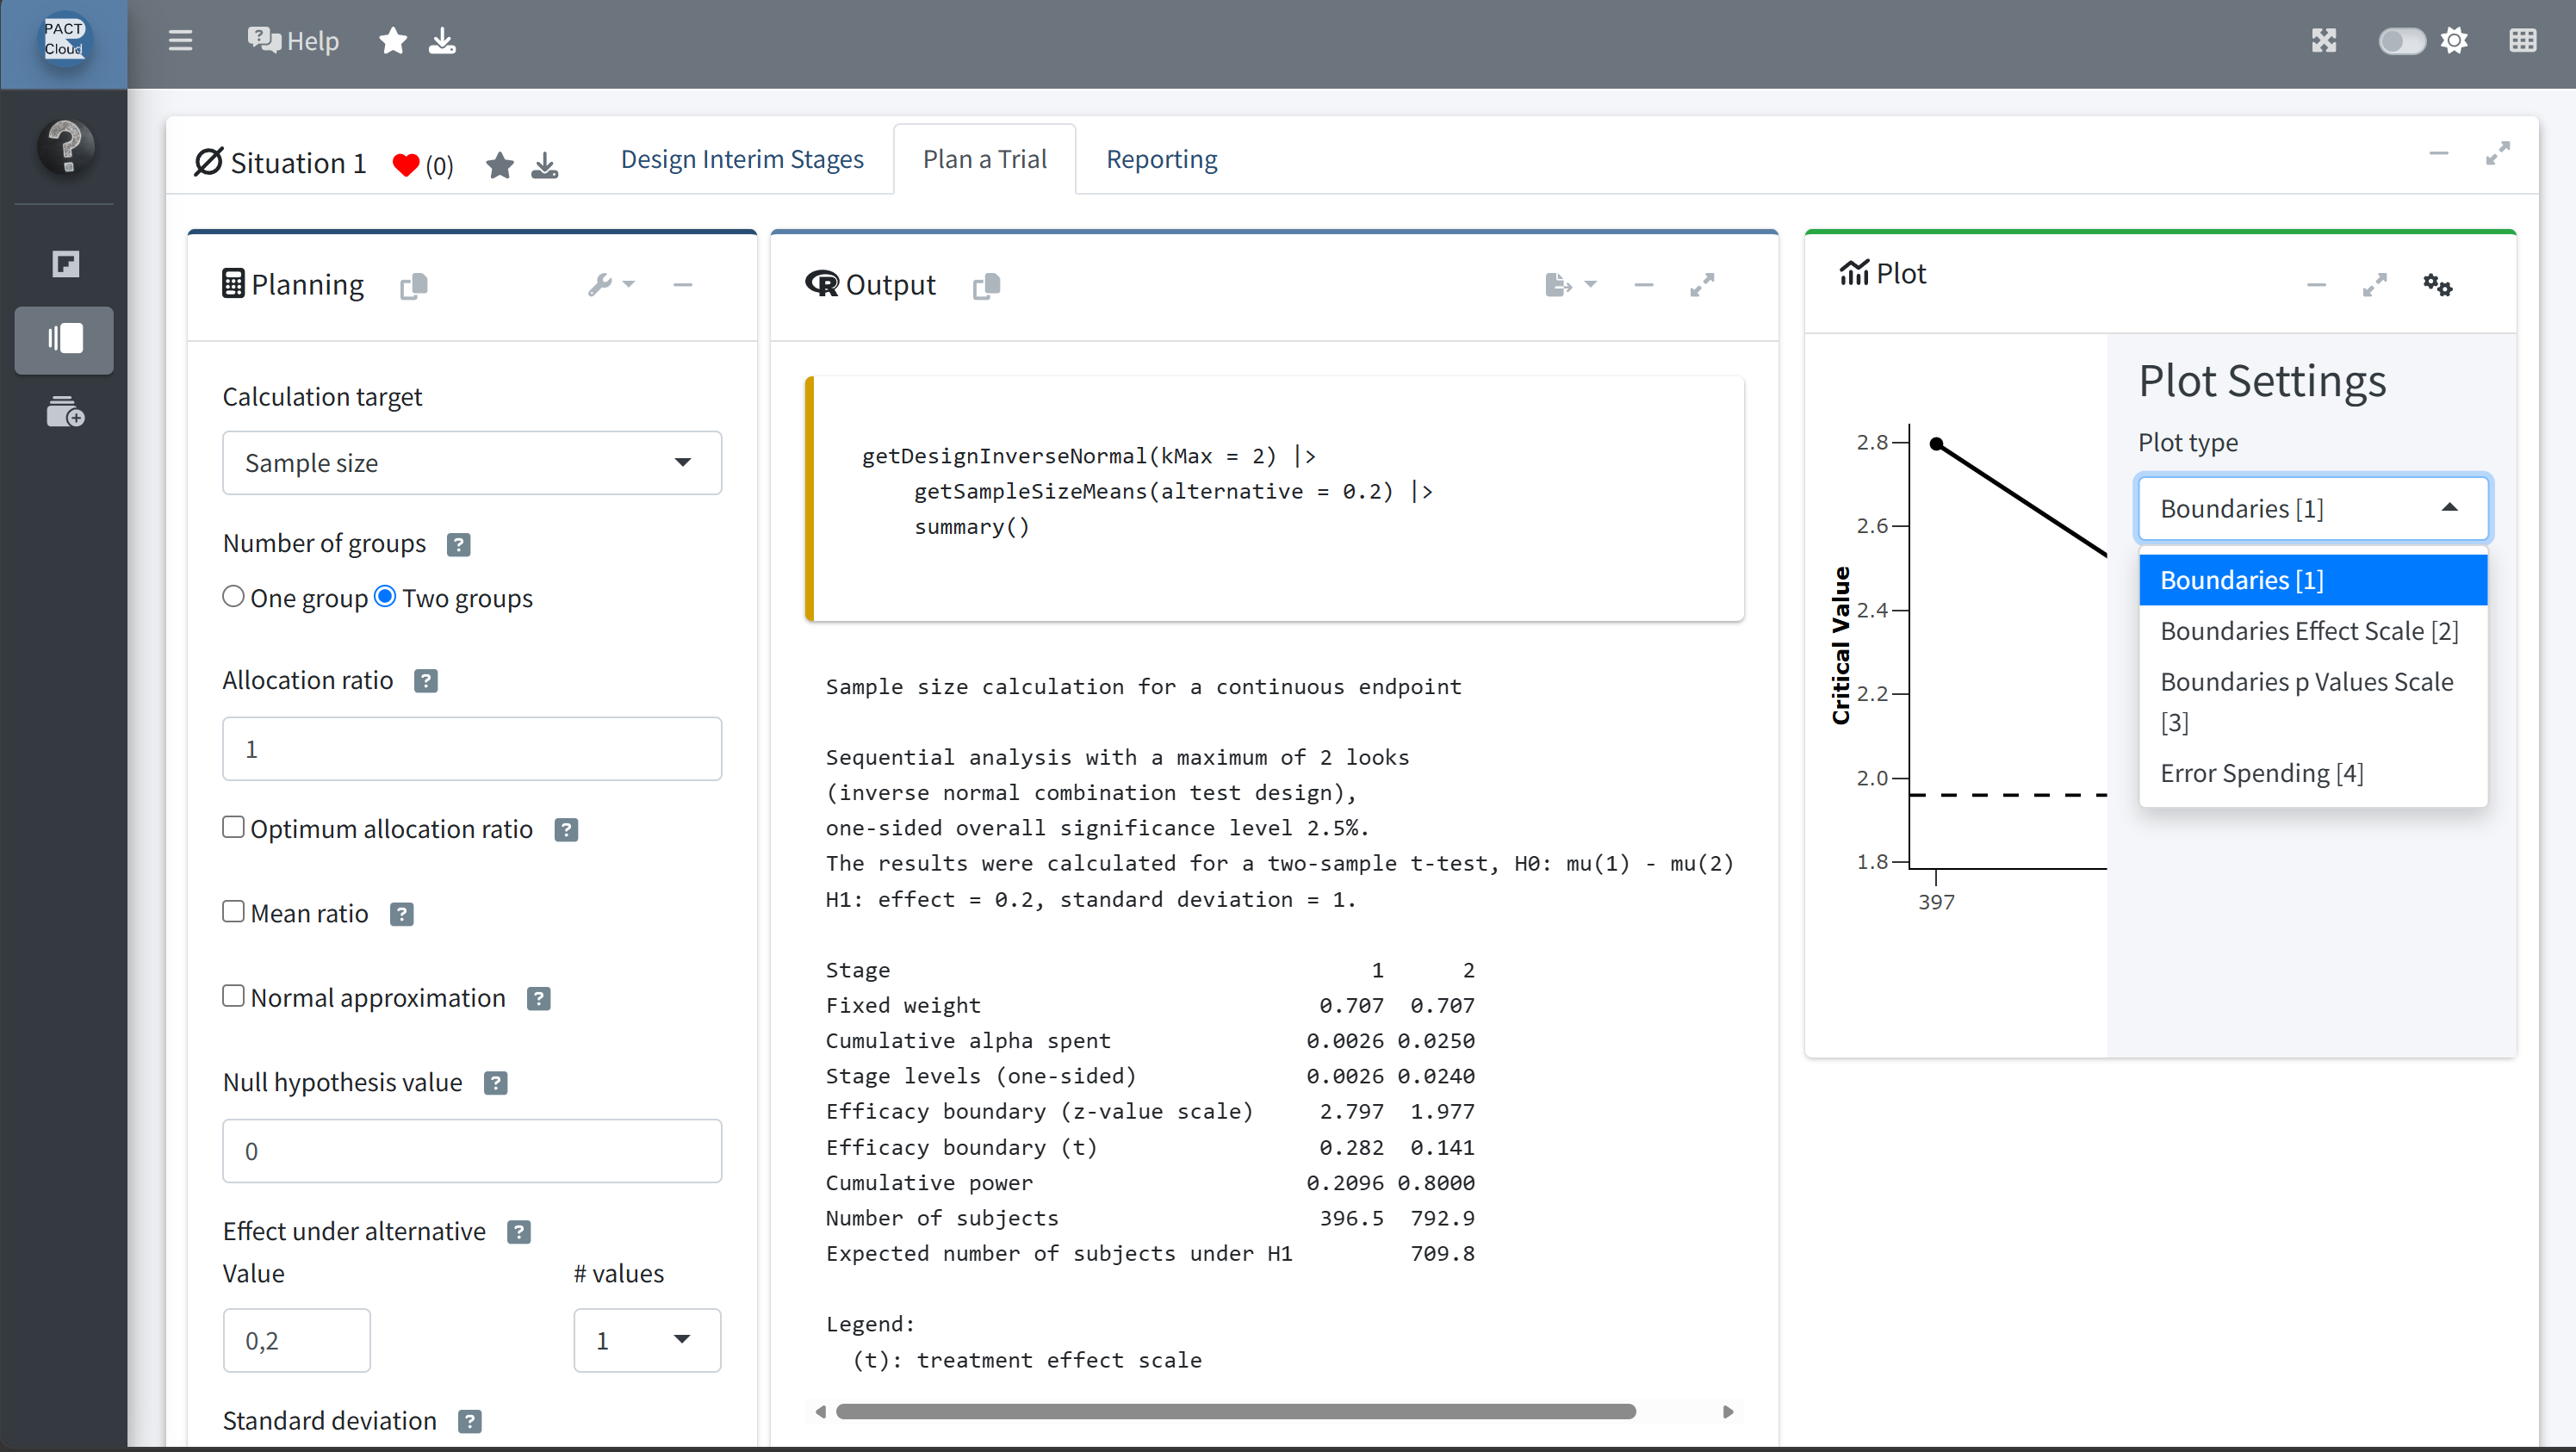
Task: Choose Boundaries p Values Scale [3] option
Action: [2312, 702]
